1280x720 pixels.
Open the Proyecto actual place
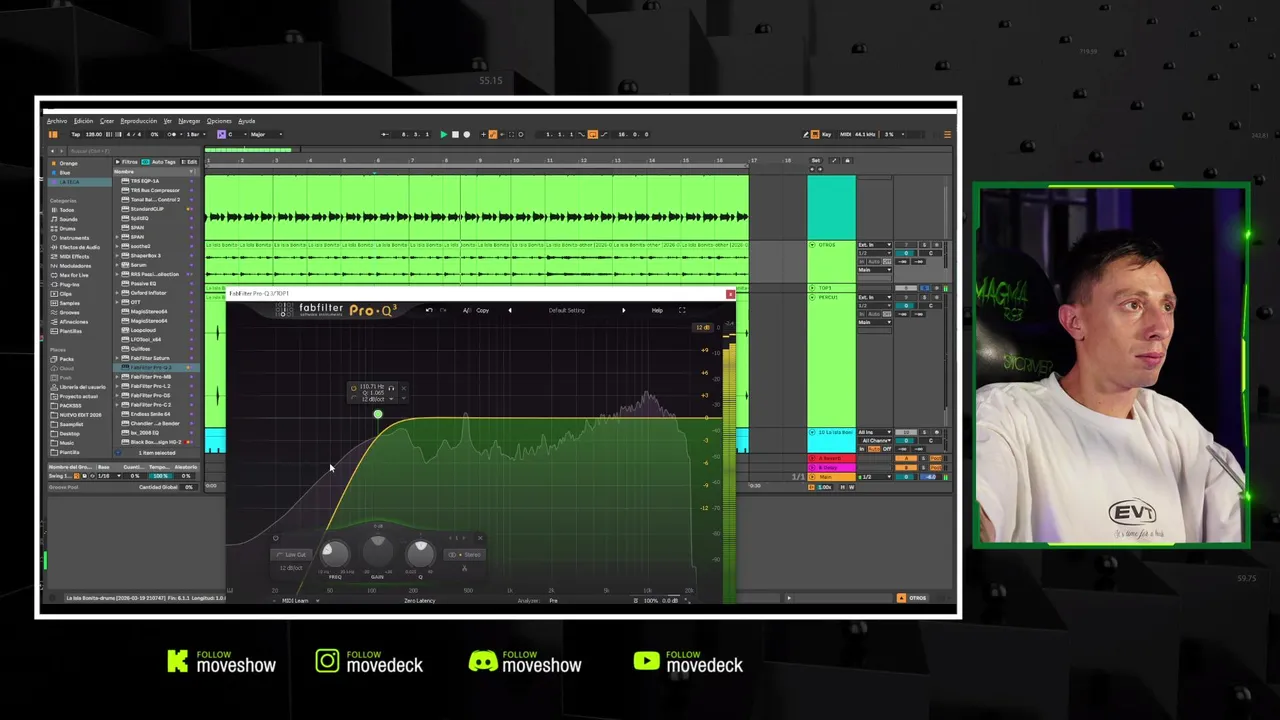pos(76,396)
